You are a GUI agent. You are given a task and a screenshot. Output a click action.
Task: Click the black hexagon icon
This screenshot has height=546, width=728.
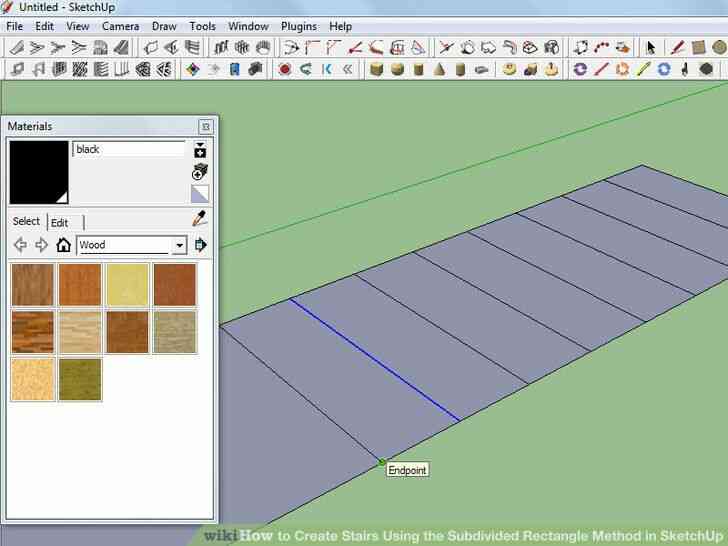(x=706, y=70)
